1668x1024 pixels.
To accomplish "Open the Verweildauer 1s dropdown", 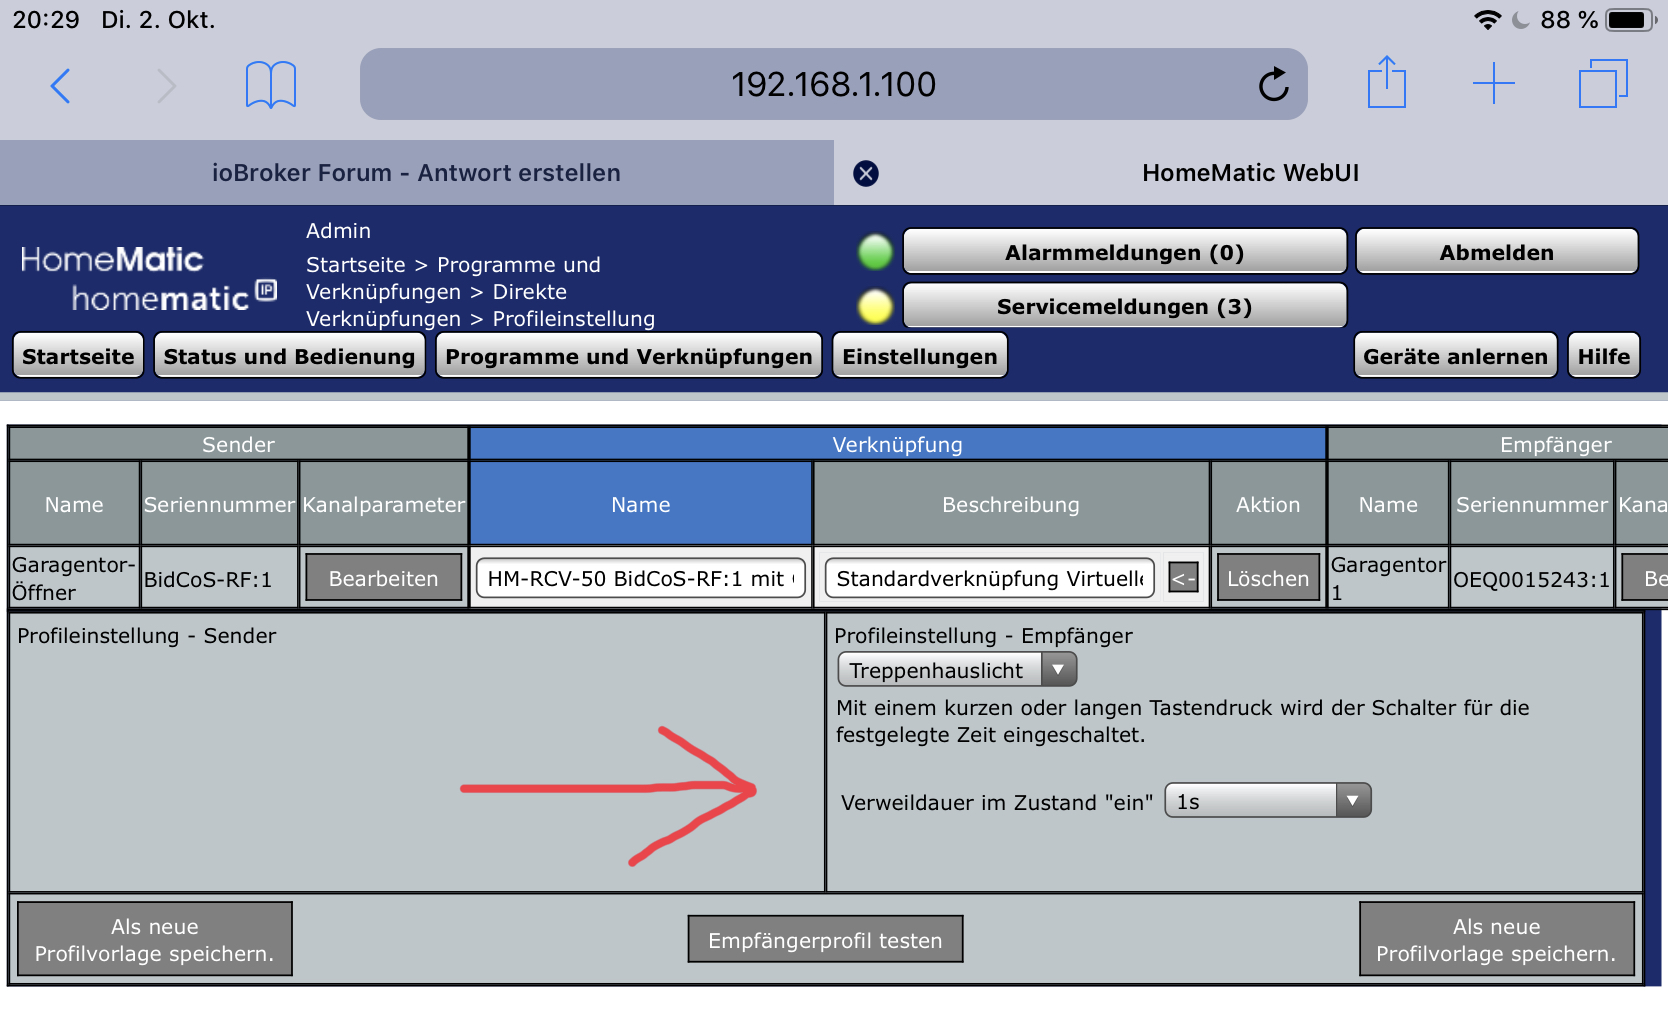I will click(1267, 801).
